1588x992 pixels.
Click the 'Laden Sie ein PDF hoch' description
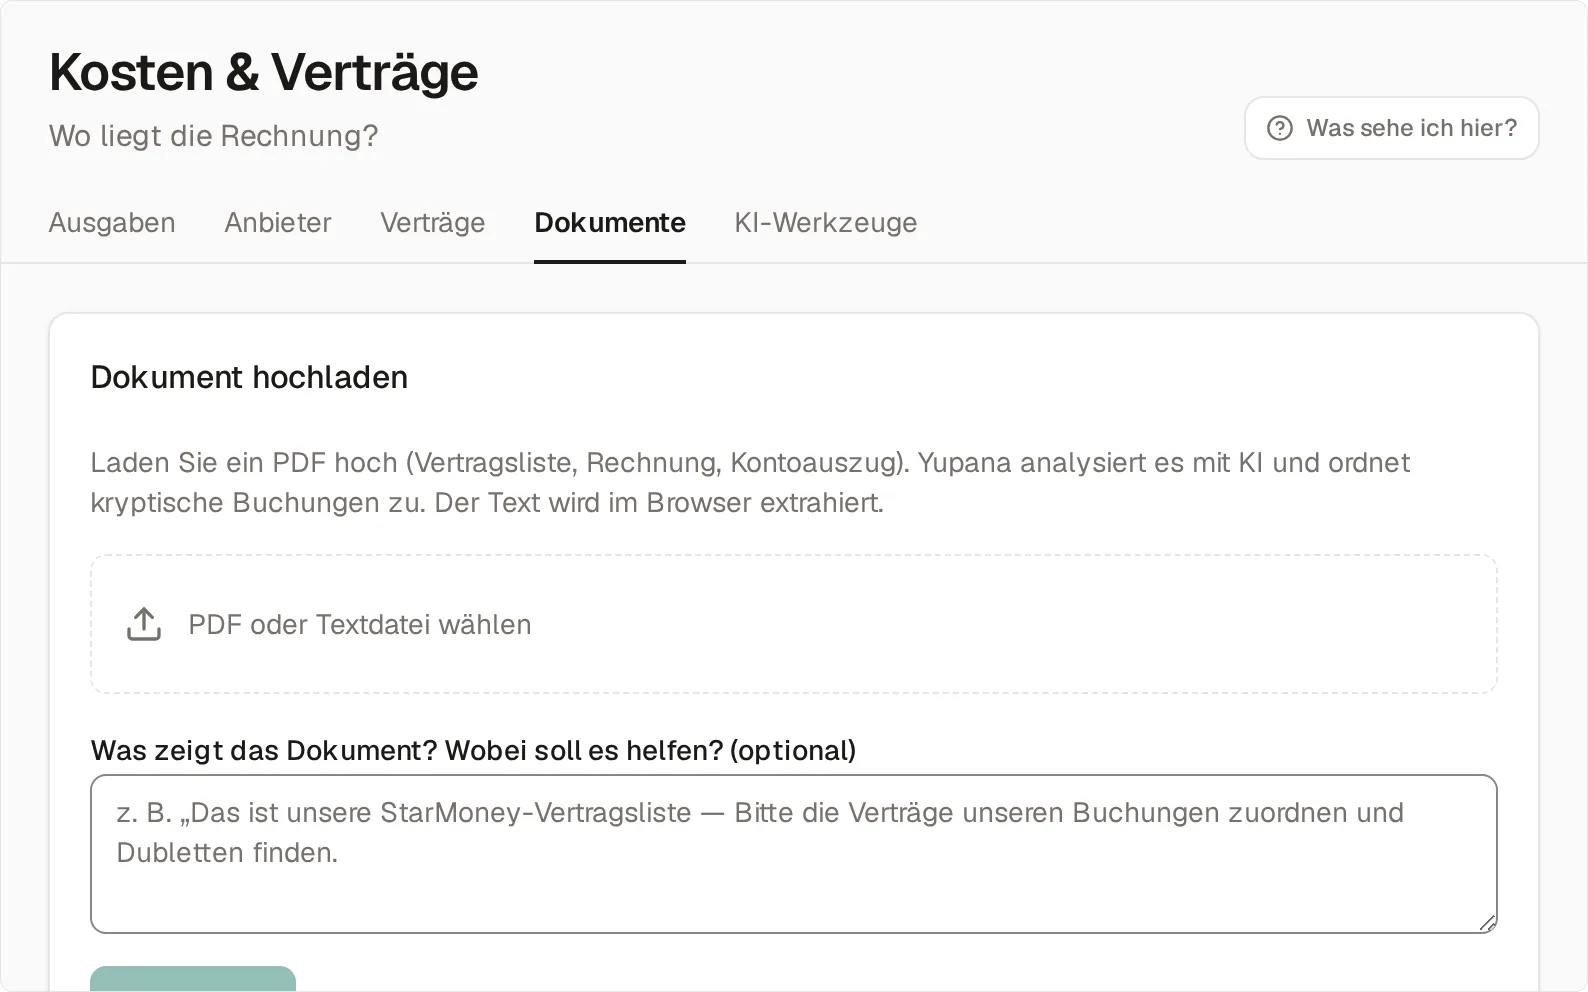750,482
